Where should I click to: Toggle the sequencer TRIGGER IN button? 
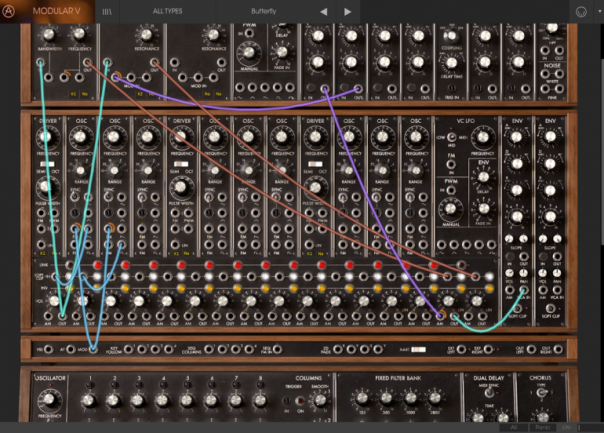287,401
